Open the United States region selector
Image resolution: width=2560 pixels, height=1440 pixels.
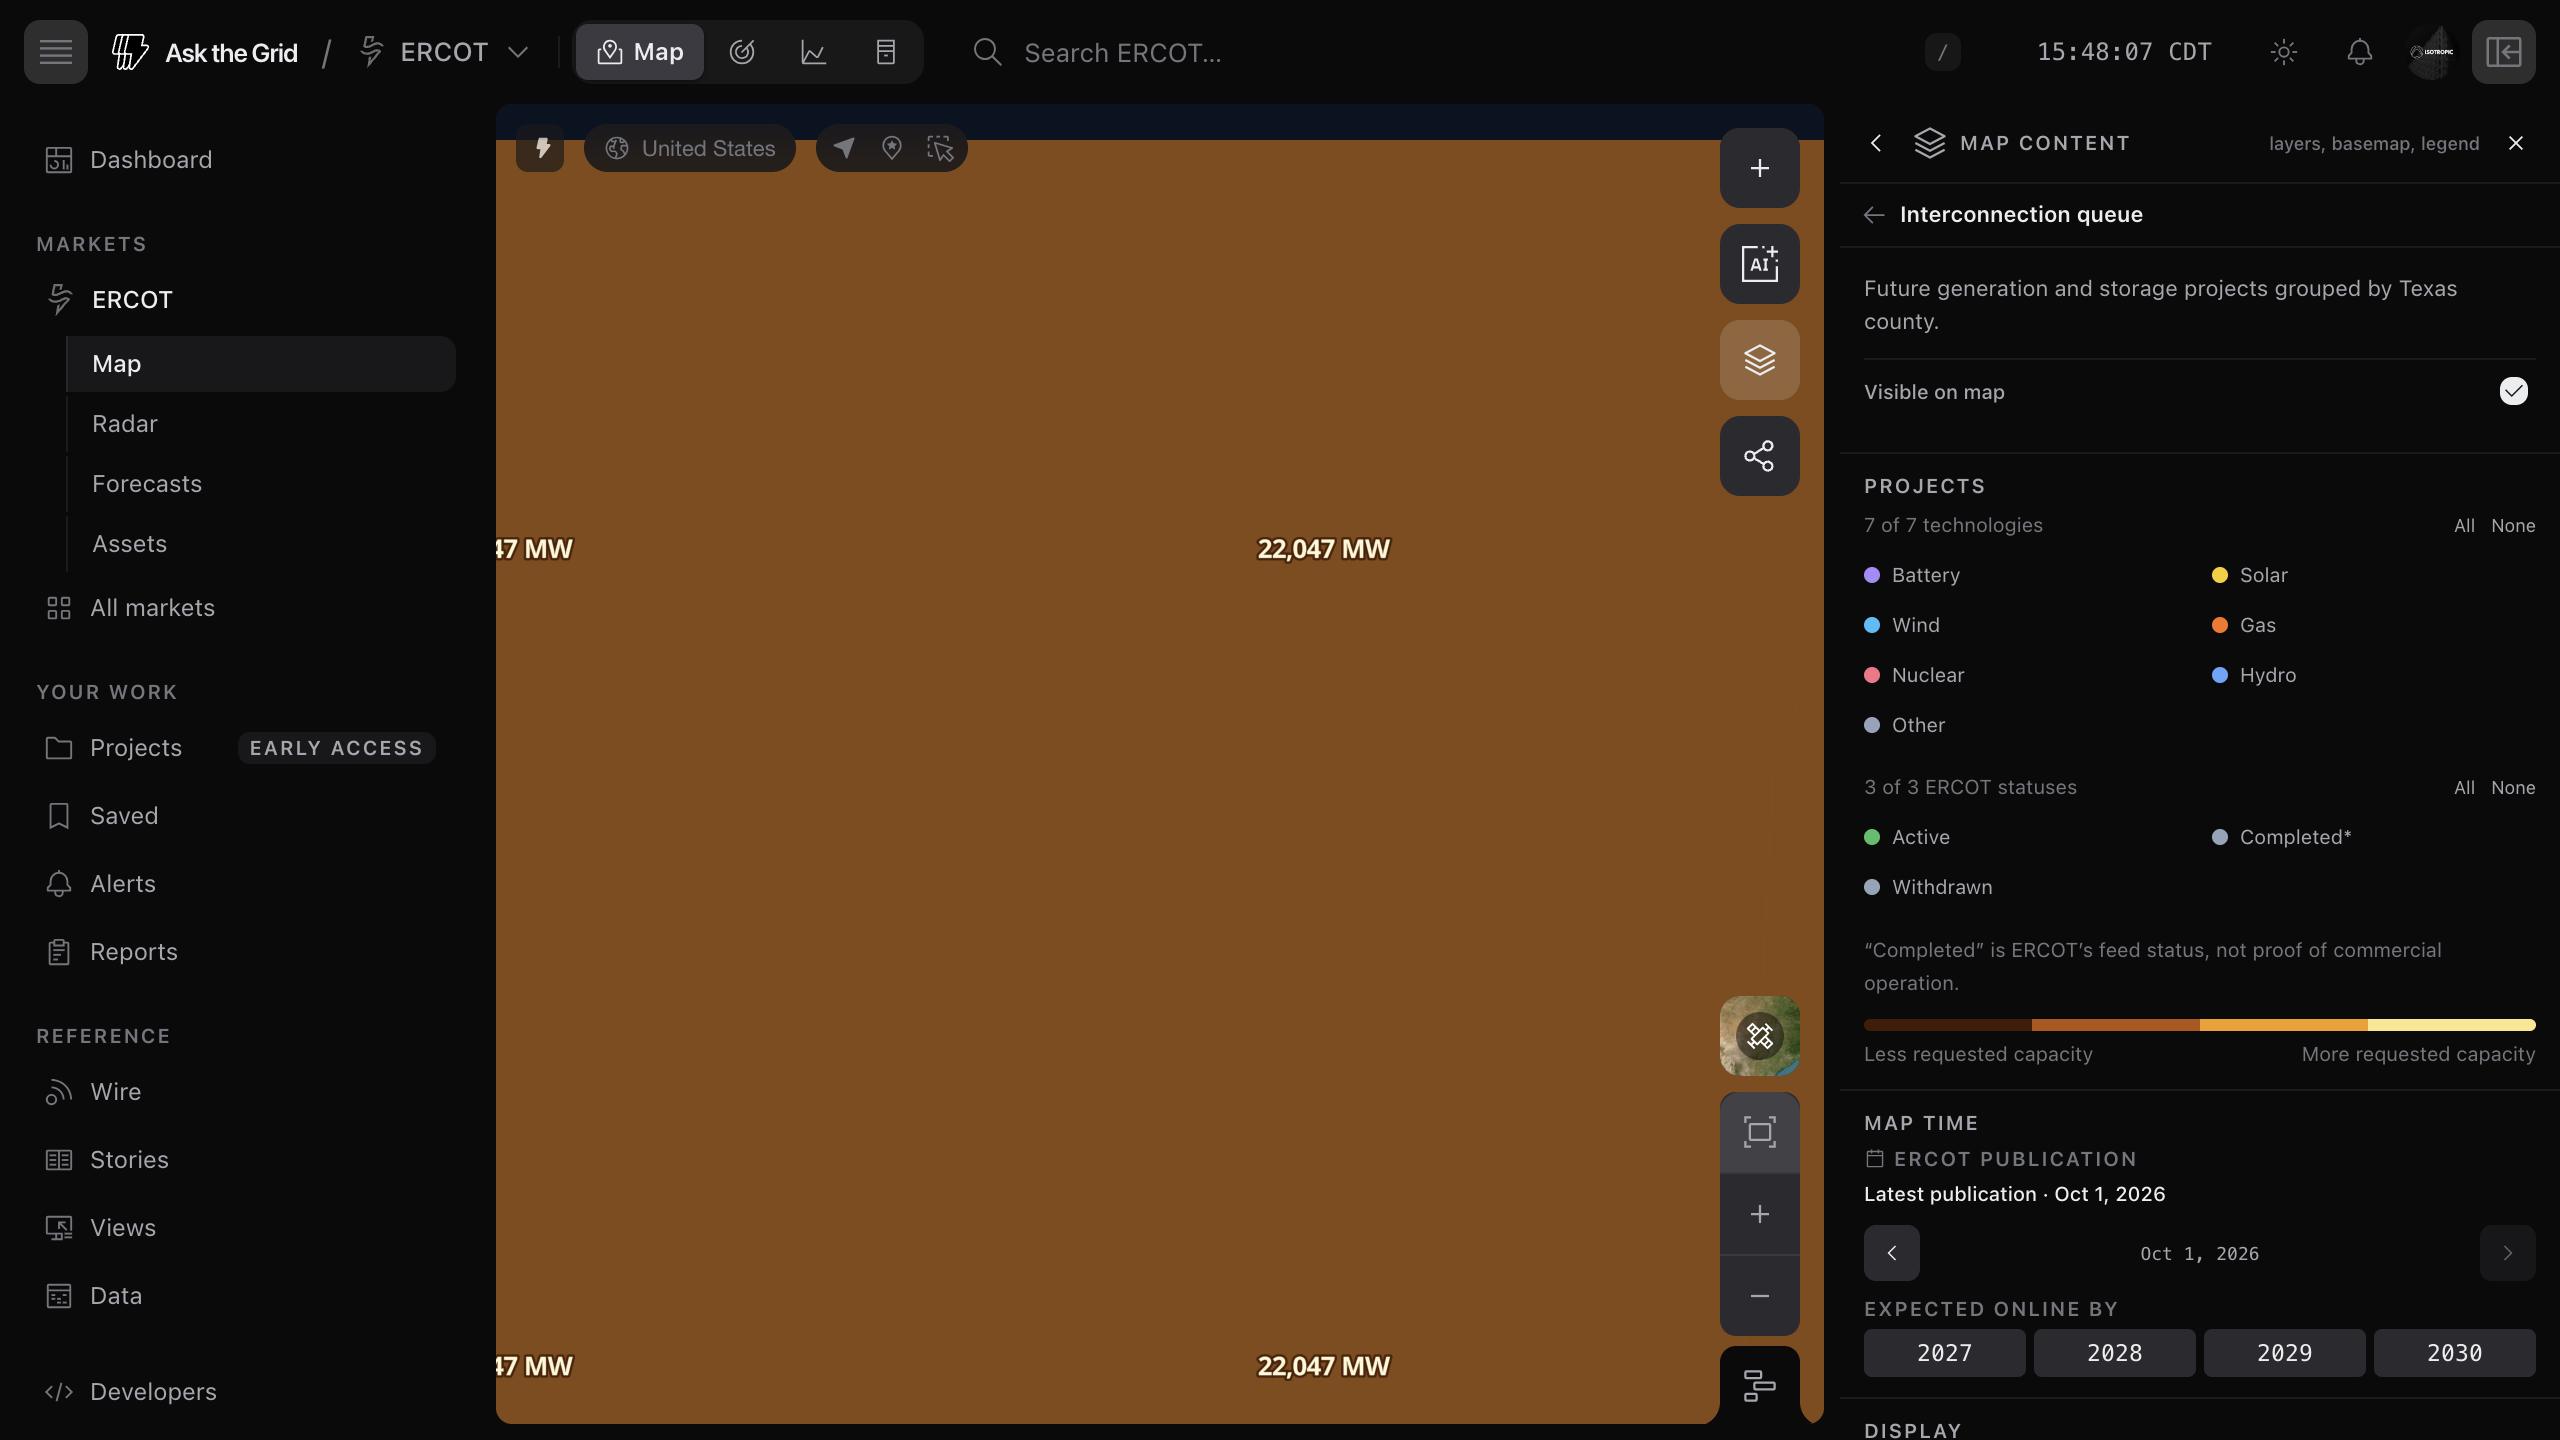click(690, 148)
